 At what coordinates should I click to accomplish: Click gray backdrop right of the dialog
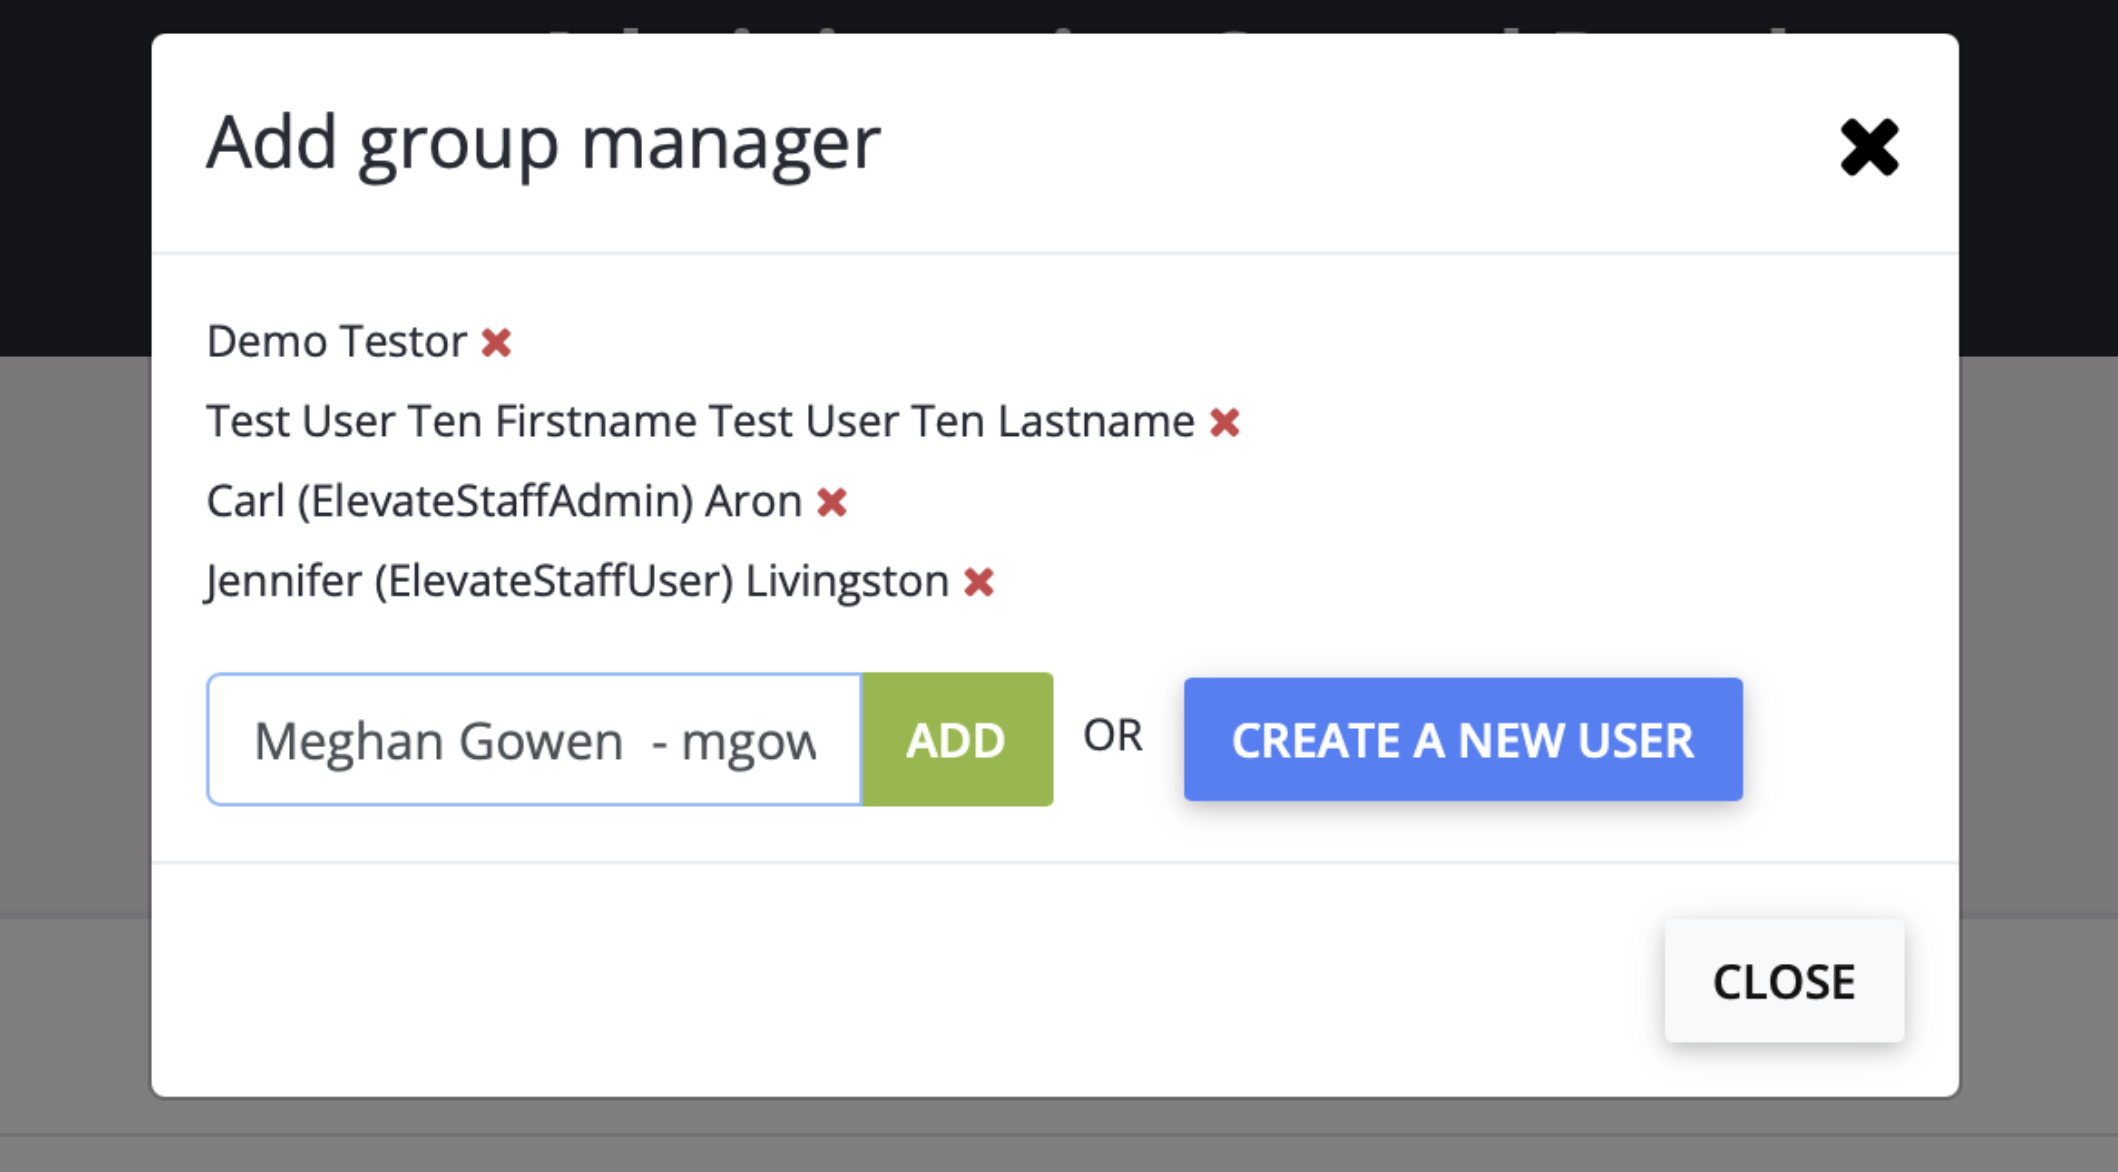pos(2038,640)
